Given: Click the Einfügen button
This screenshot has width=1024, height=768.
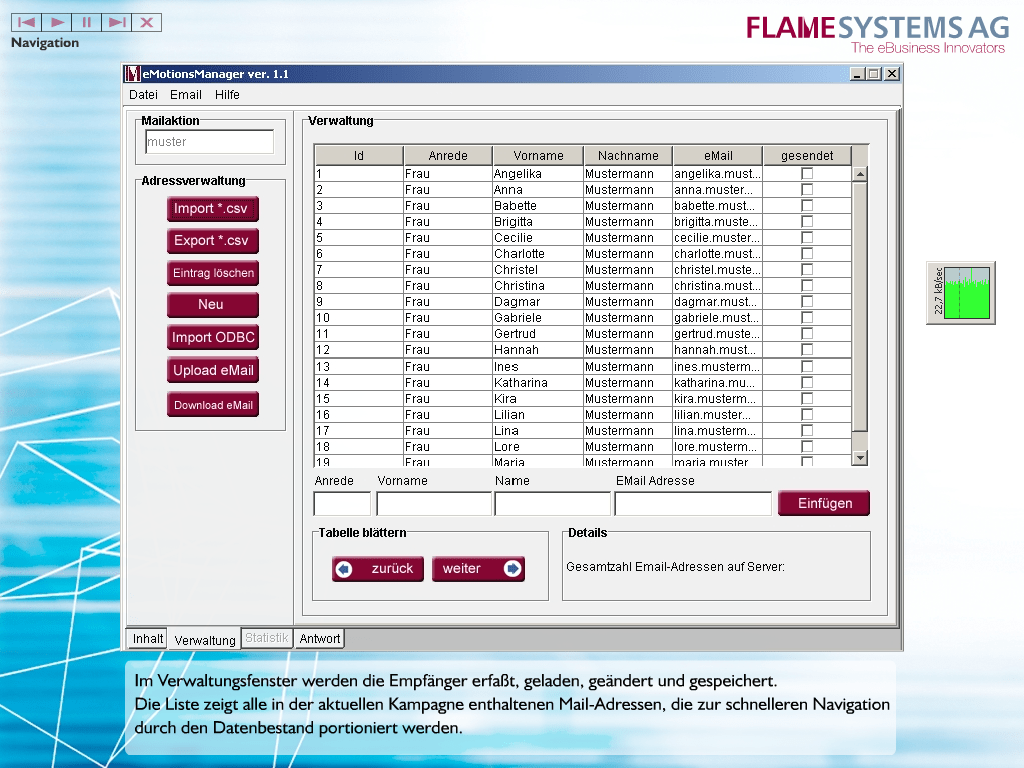Looking at the screenshot, I should coord(824,504).
